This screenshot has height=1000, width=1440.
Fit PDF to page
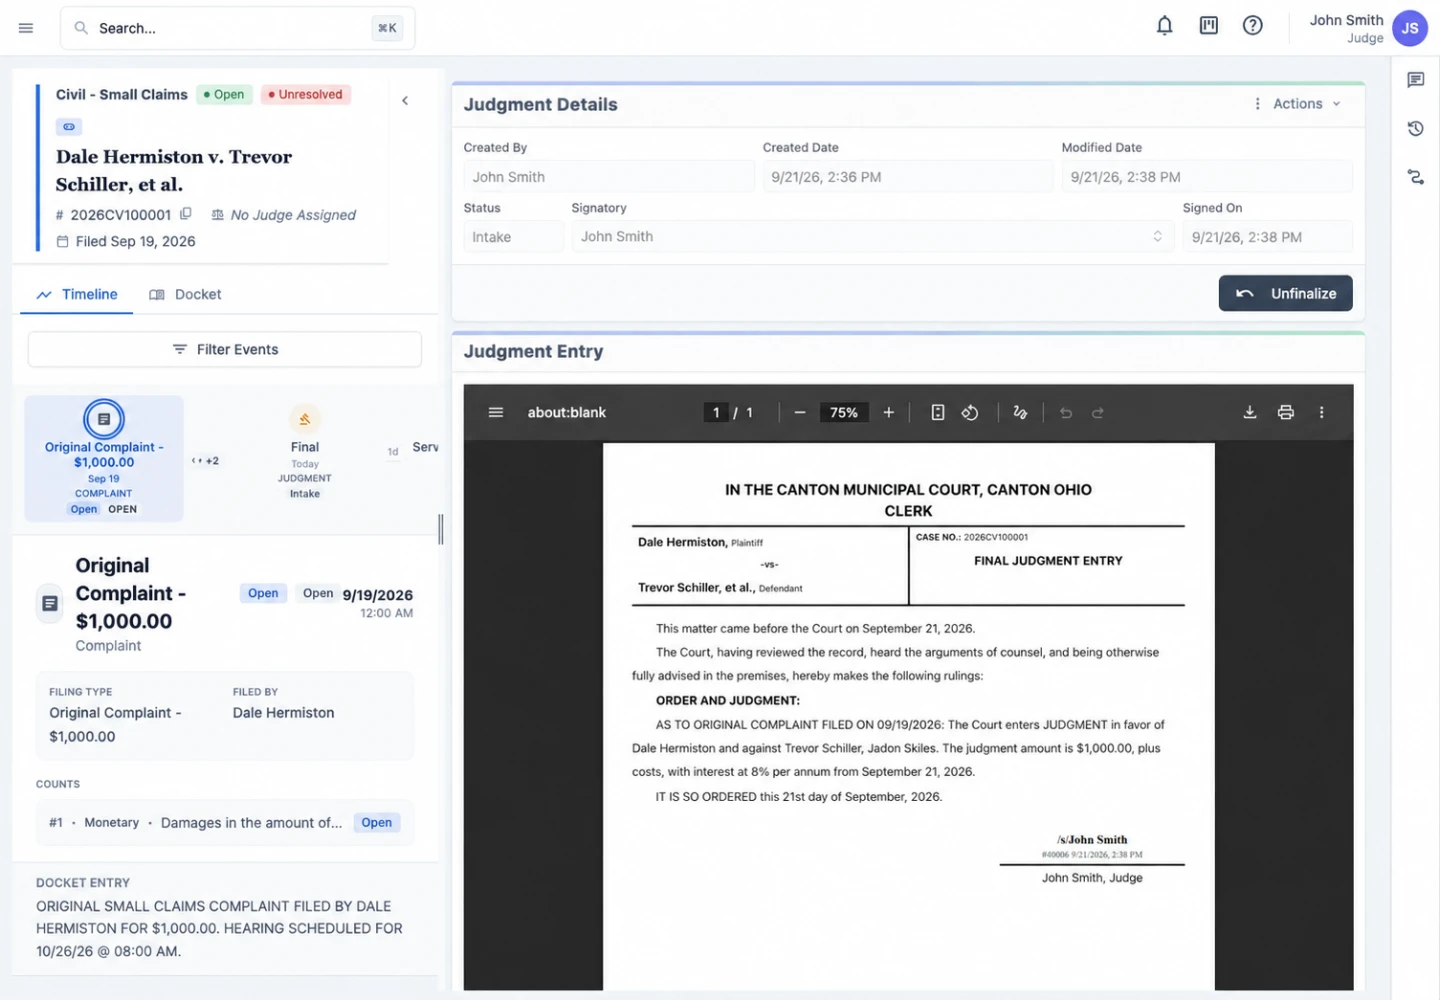pyautogui.click(x=937, y=412)
